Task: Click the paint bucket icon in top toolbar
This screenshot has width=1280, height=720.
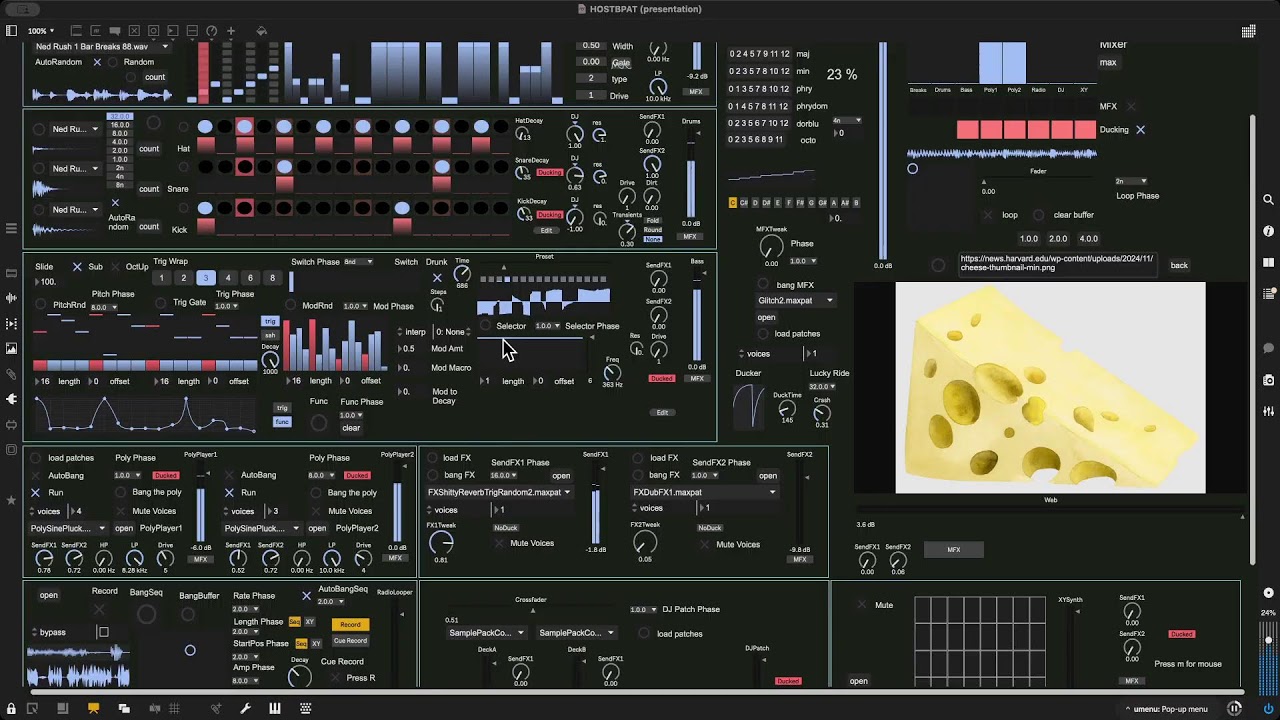Action: [x=262, y=31]
